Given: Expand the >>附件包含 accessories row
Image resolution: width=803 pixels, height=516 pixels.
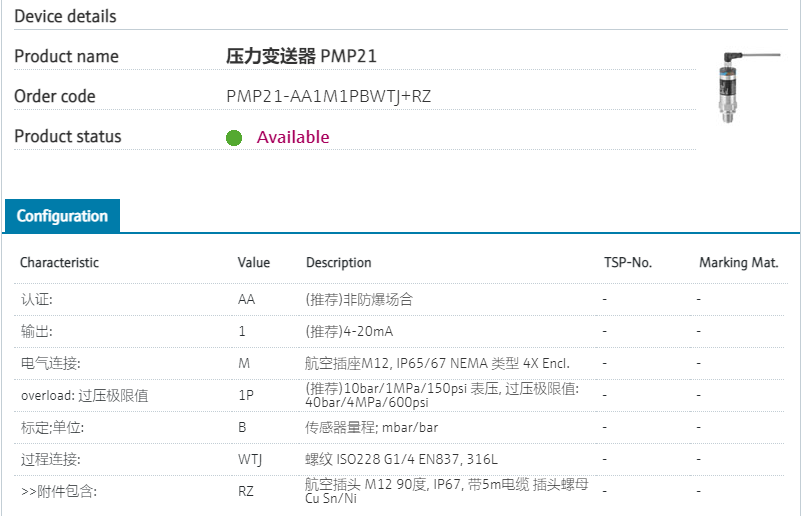Looking at the screenshot, I should [x=59, y=491].
